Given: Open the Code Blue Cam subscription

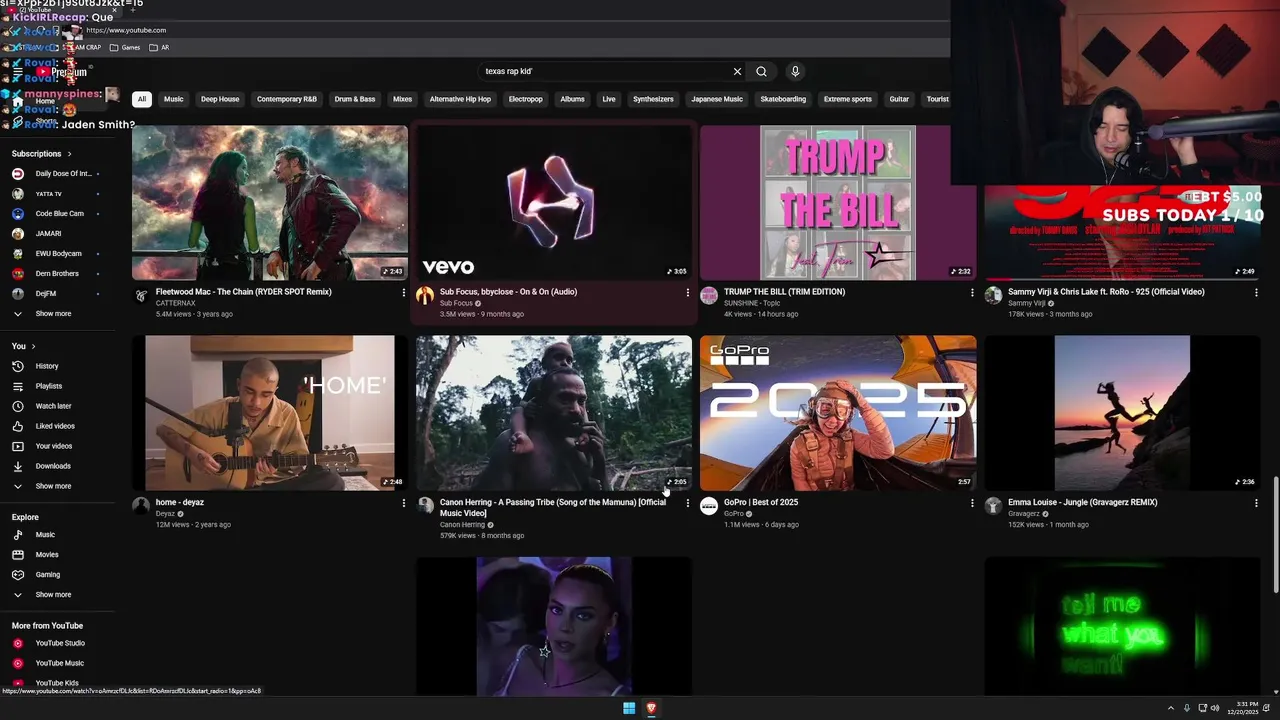Looking at the screenshot, I should 57,214.
